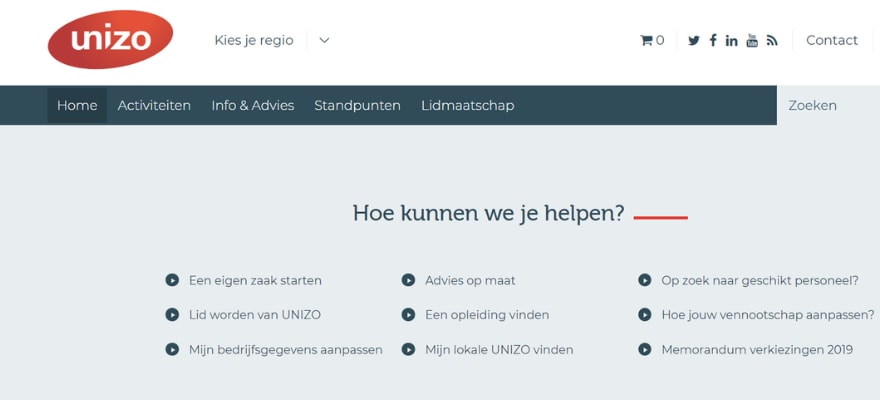Click the Zoeken search field
Image resolution: width=880 pixels, height=400 pixels.
tap(826, 106)
